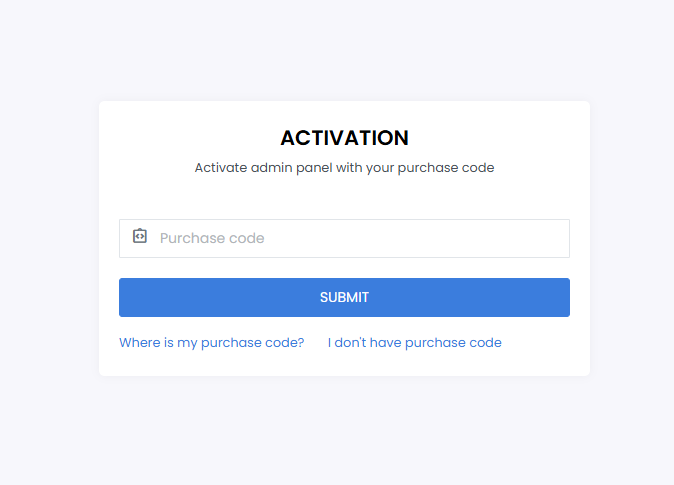The width and height of the screenshot is (674, 485).
Task: Open the 'Where is my purchase code?' link
Action: (211, 343)
